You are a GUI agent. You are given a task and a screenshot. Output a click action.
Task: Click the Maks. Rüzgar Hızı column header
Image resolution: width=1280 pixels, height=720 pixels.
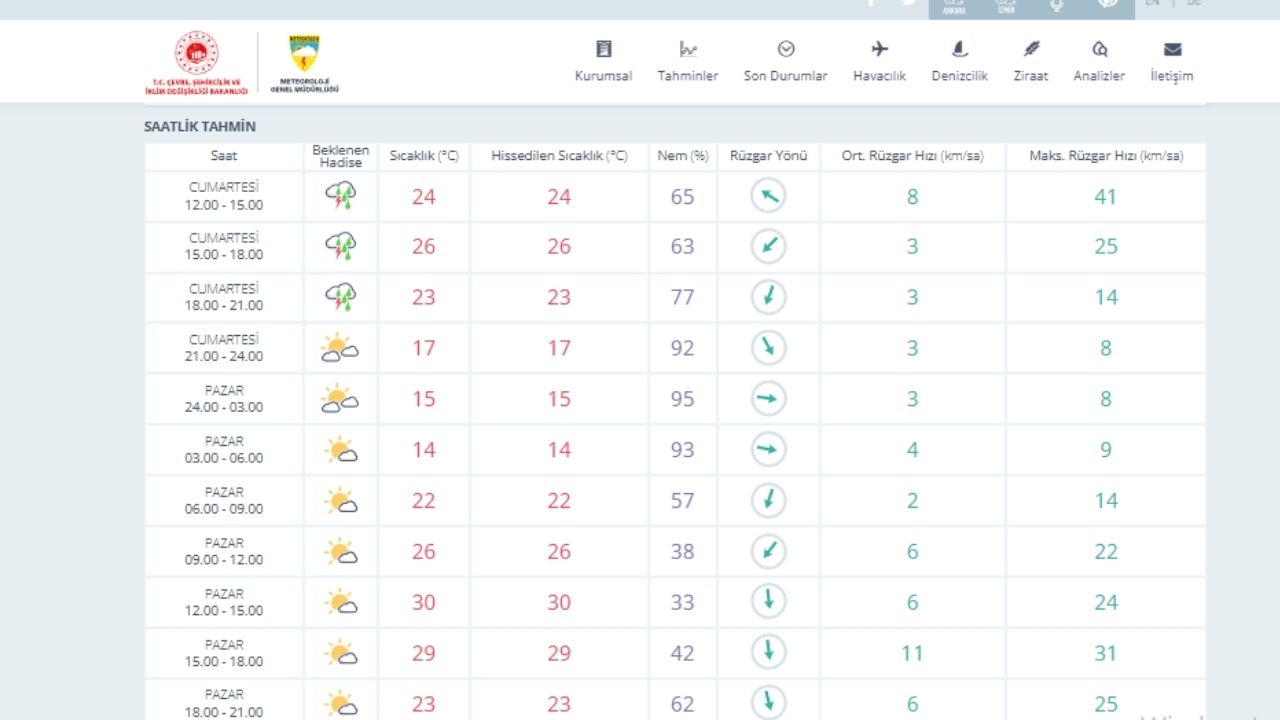point(1106,156)
